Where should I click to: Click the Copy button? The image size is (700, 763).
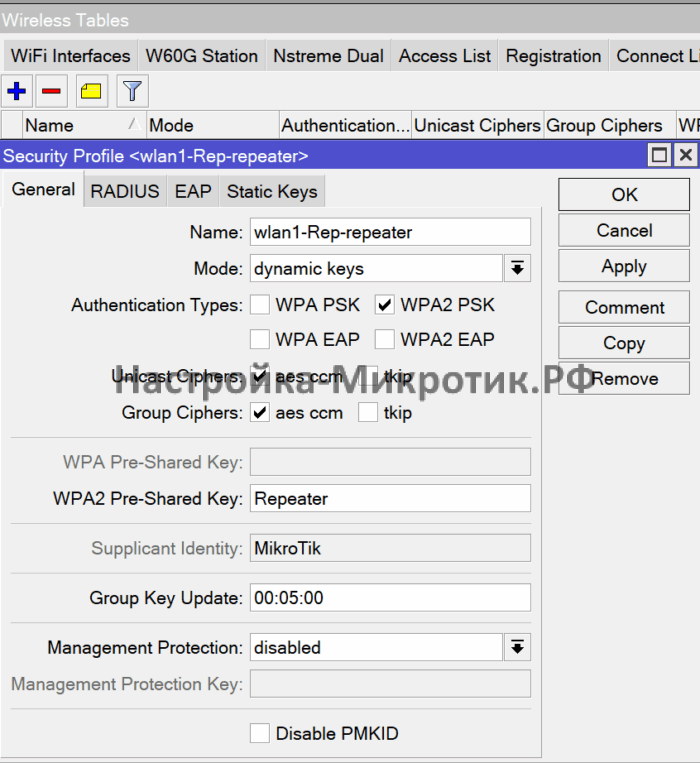[x=624, y=343]
